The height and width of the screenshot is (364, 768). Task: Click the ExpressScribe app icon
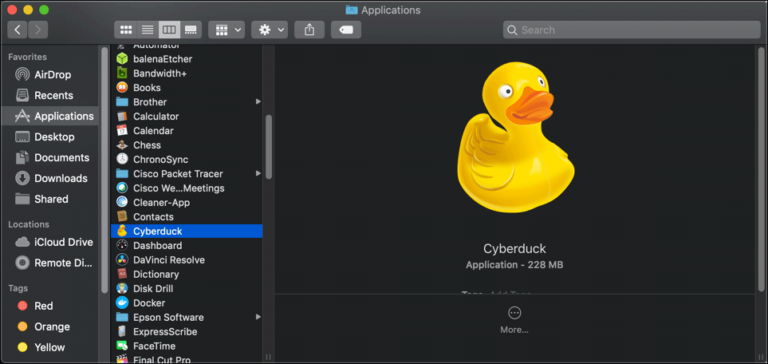click(122, 332)
